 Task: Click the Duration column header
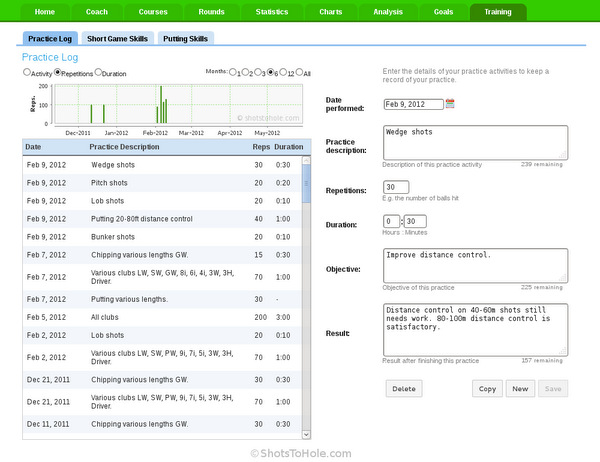click(x=289, y=147)
